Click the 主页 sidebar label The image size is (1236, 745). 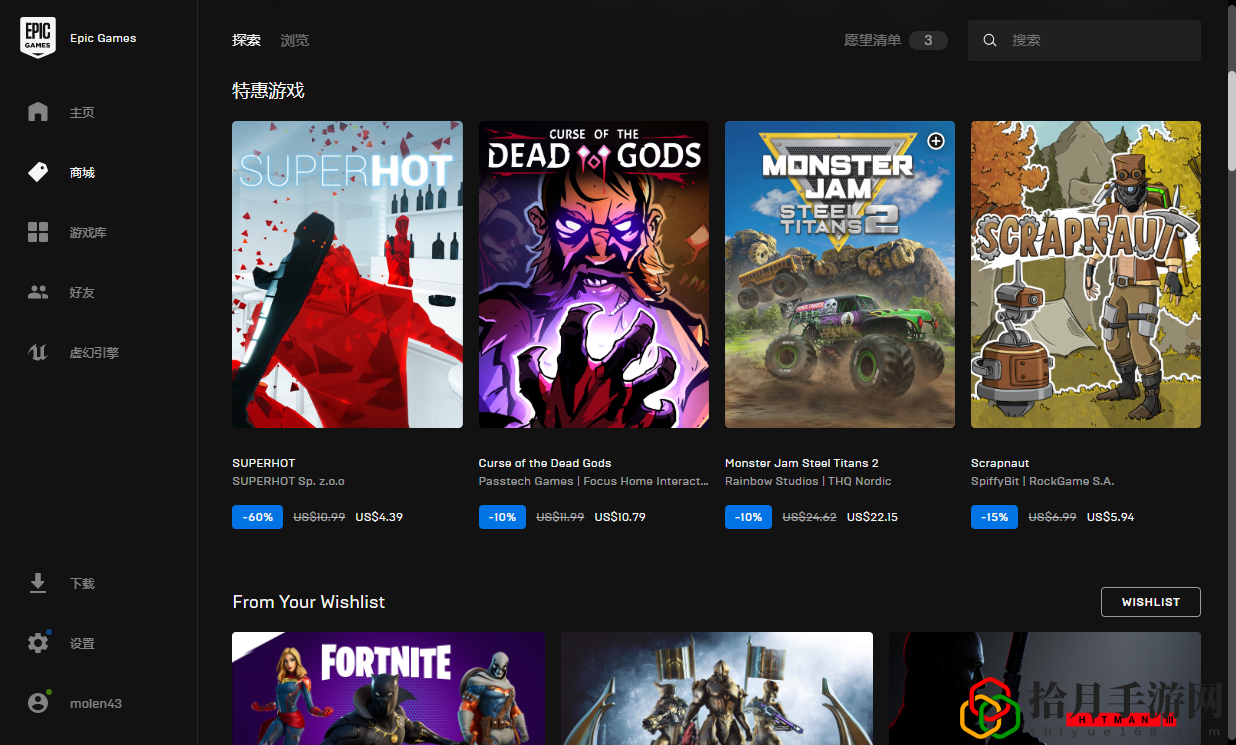[x=82, y=113]
